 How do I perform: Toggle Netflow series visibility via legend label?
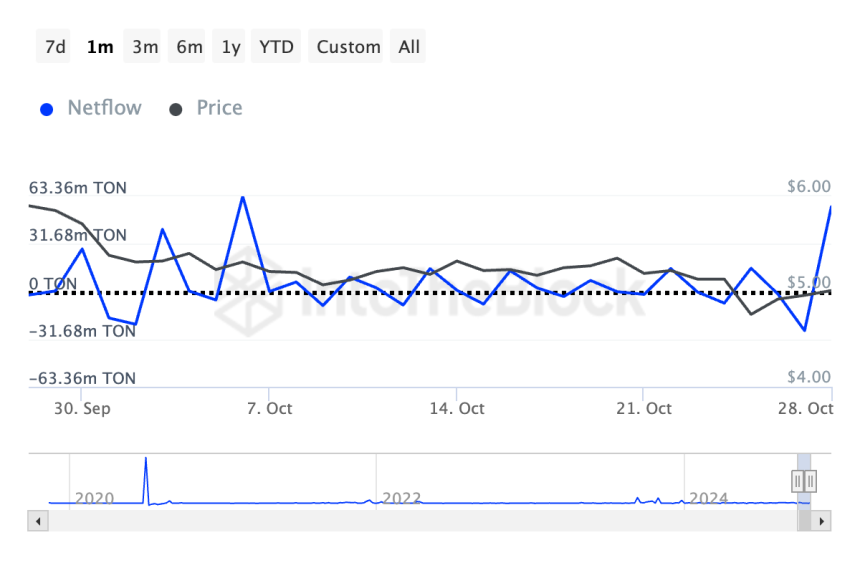[x=104, y=108]
